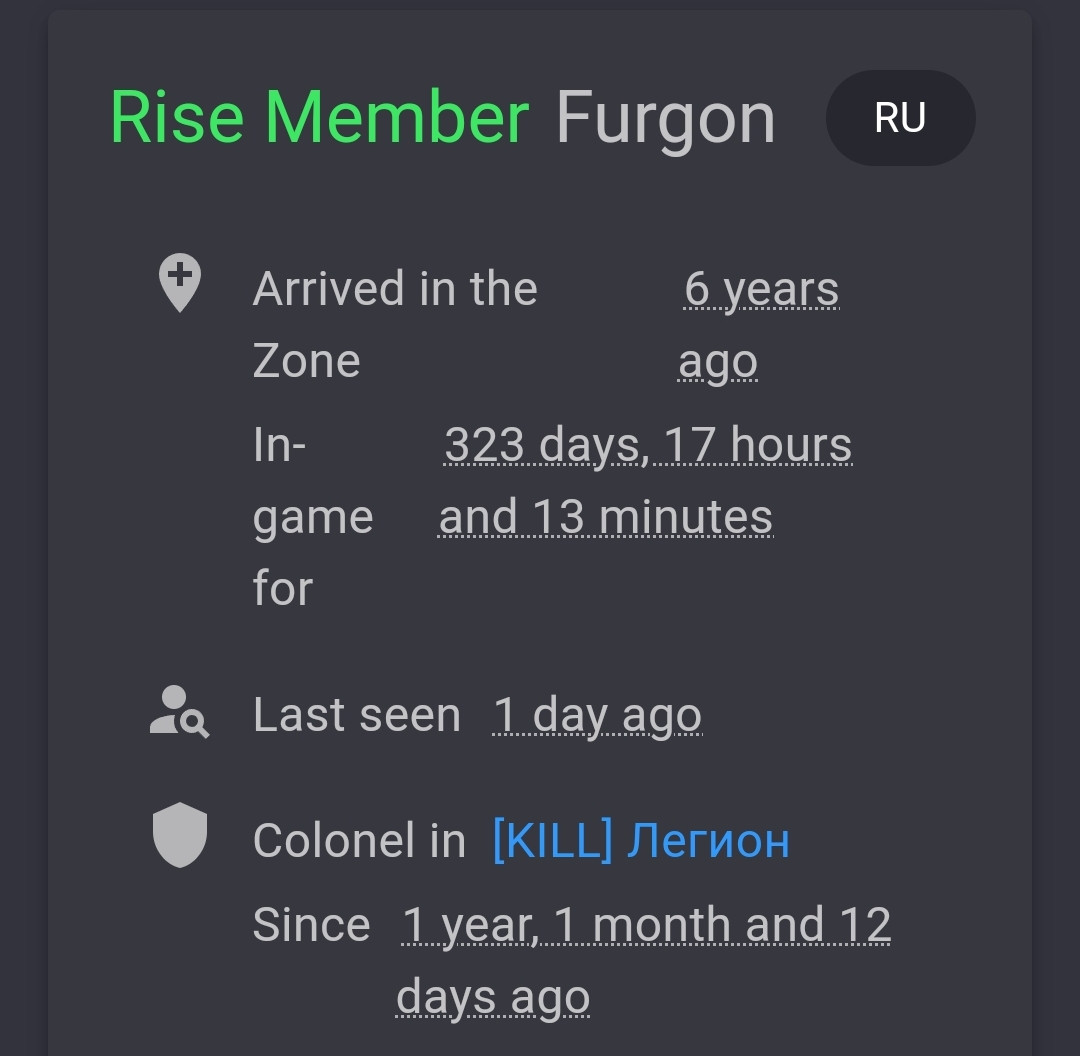Viewport: 1080px width, 1056px height.
Task: Click the shield clan icon
Action: 180,835
